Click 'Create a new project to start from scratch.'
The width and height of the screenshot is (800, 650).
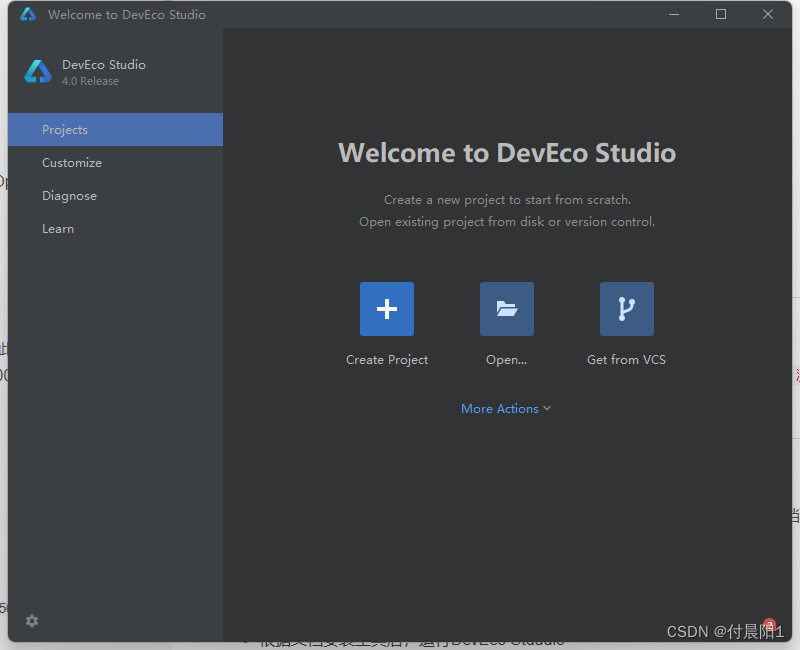point(508,199)
